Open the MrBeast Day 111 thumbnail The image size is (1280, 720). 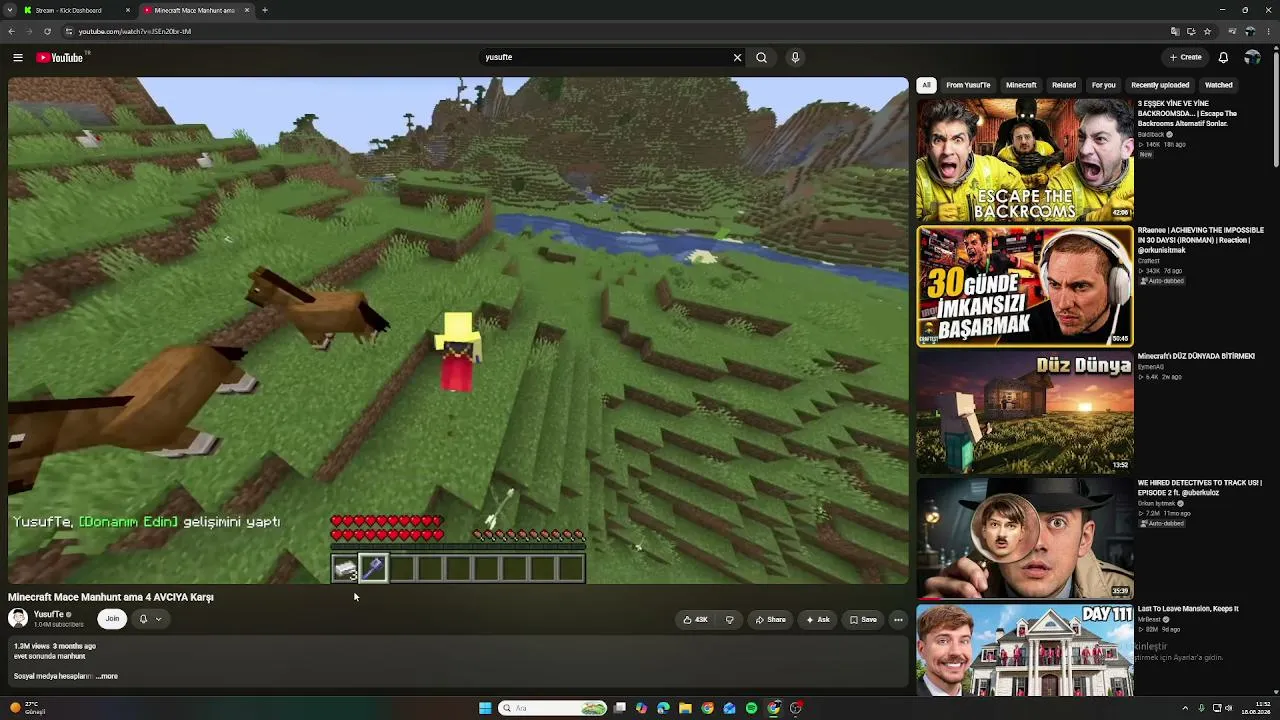click(x=1025, y=650)
